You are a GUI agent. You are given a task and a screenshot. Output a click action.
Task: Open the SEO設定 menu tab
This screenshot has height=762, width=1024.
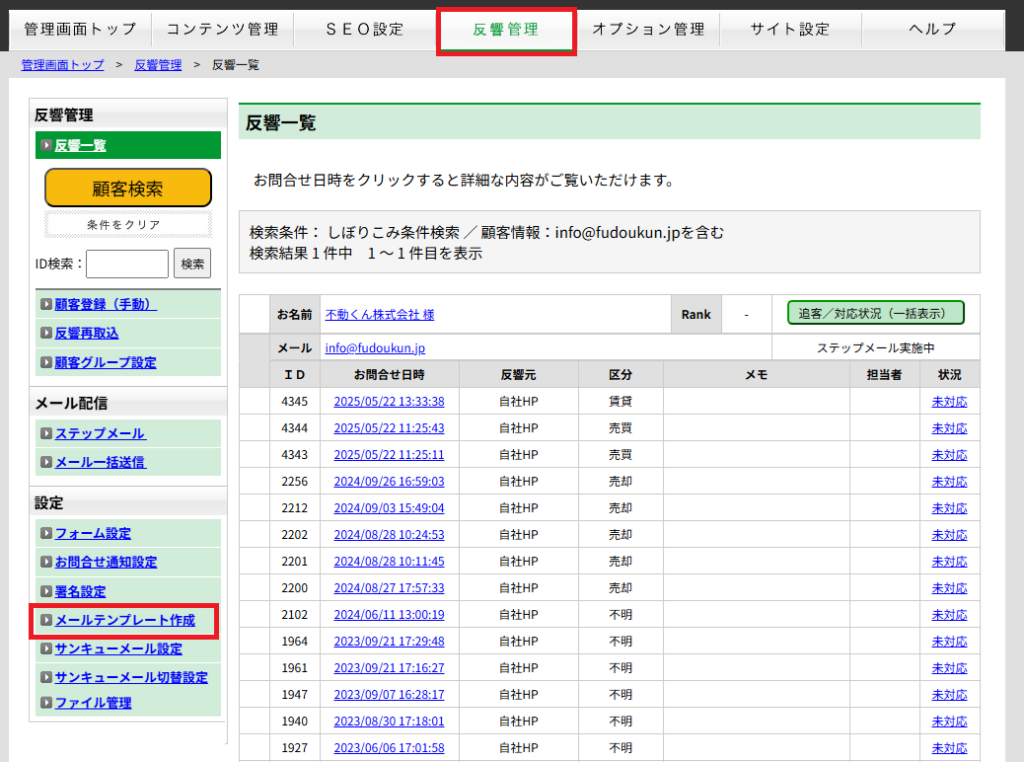click(x=364, y=29)
